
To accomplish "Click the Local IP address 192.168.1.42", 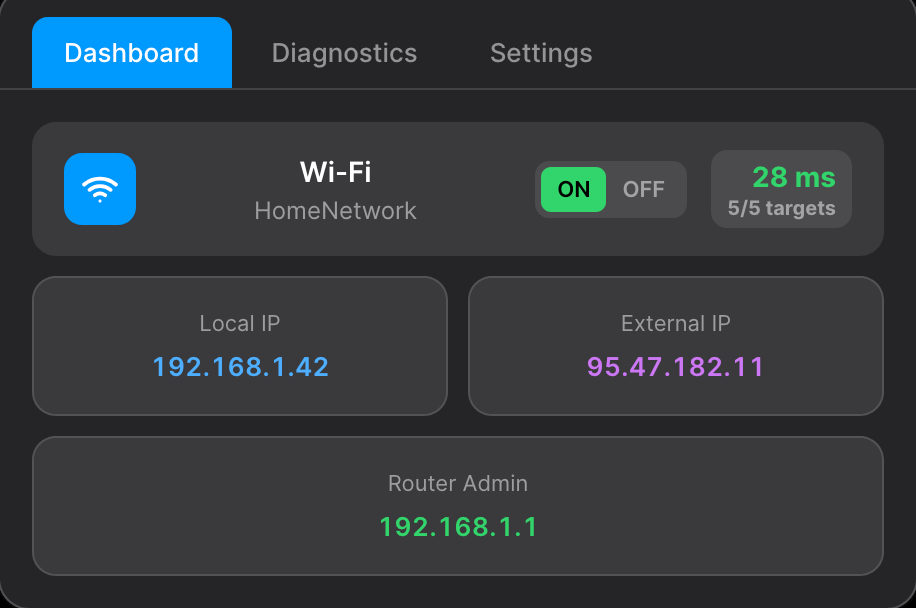I will click(x=240, y=367).
